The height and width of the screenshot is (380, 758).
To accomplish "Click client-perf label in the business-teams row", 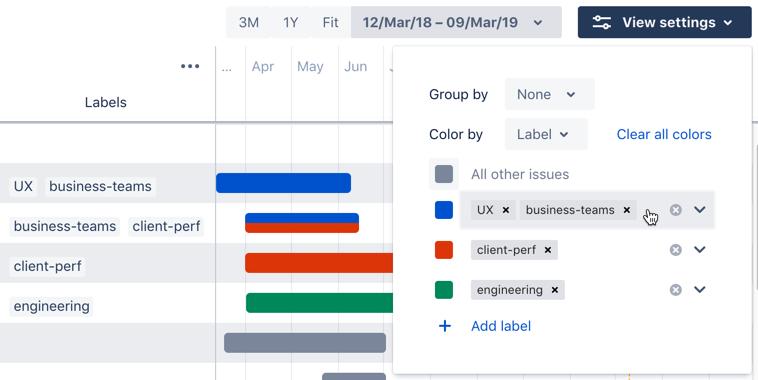I will [166, 226].
